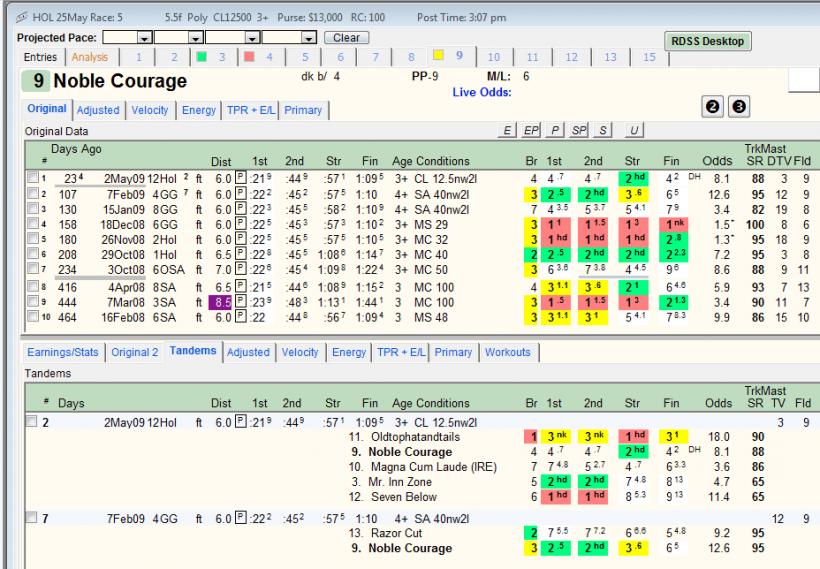Open the TPR + E/L tab in upper panel
Screen dimensions: 820x569
pyautogui.click(x=250, y=110)
